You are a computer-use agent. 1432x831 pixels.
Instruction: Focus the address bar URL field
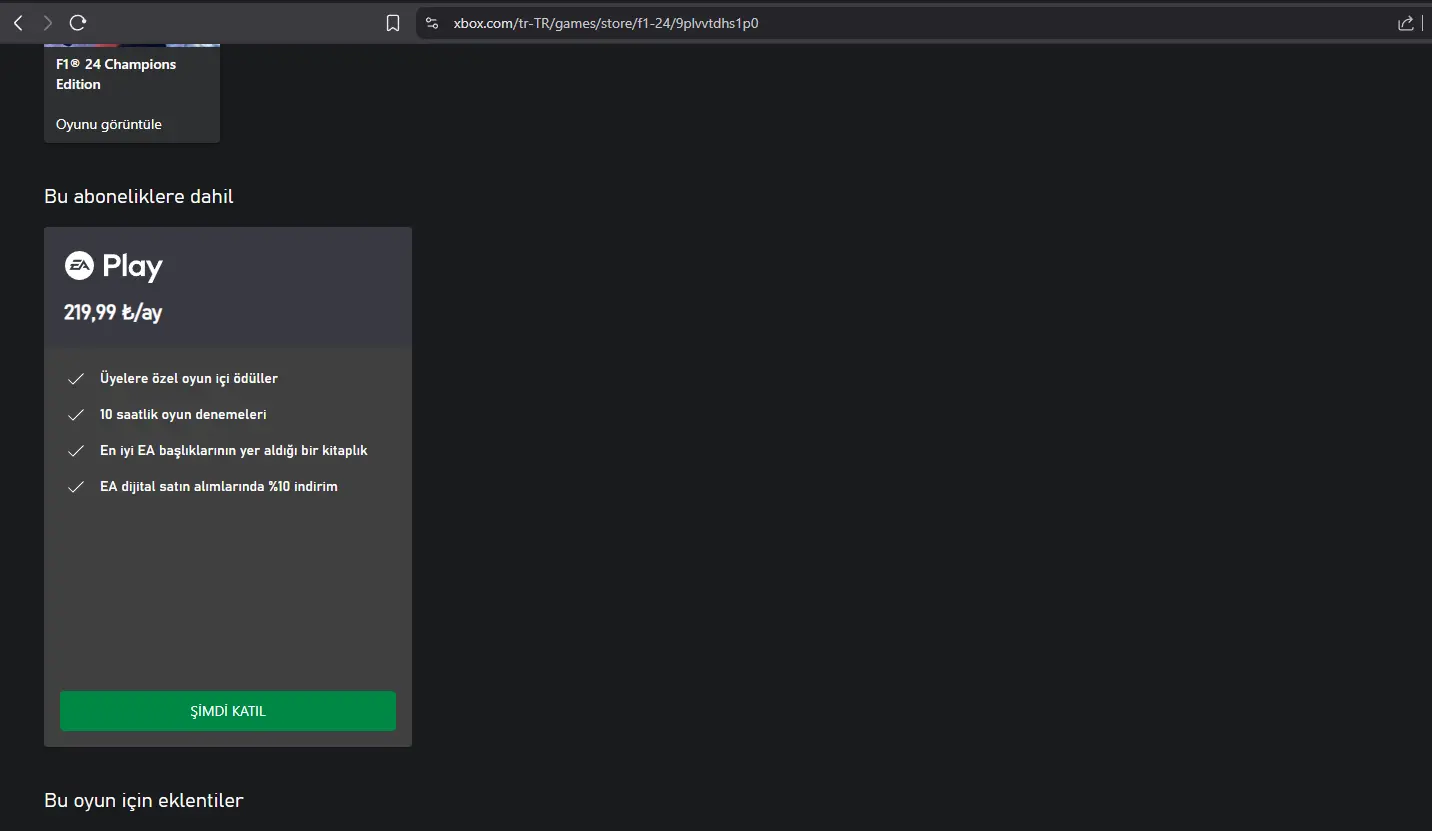click(915, 23)
